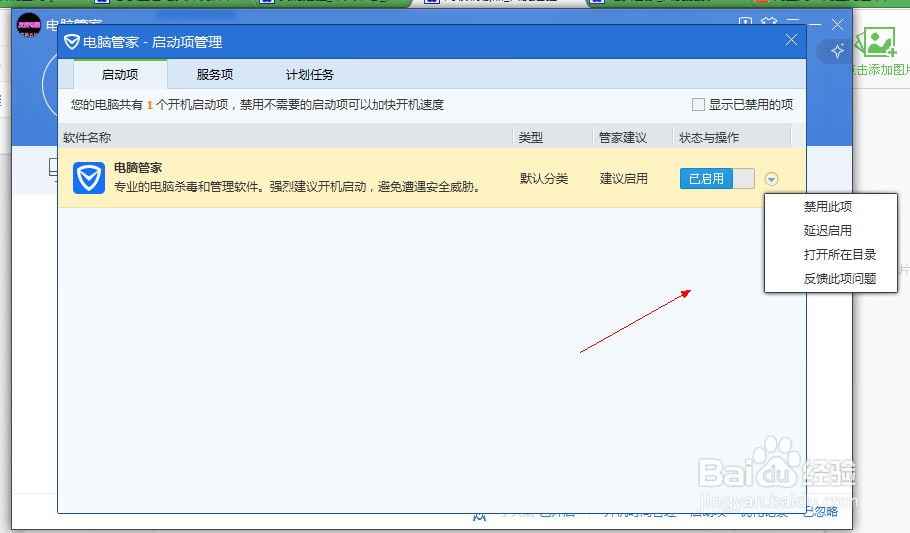The height and width of the screenshot is (533, 910).
Task: Close the 启动项管理 dialog
Action: point(791,39)
